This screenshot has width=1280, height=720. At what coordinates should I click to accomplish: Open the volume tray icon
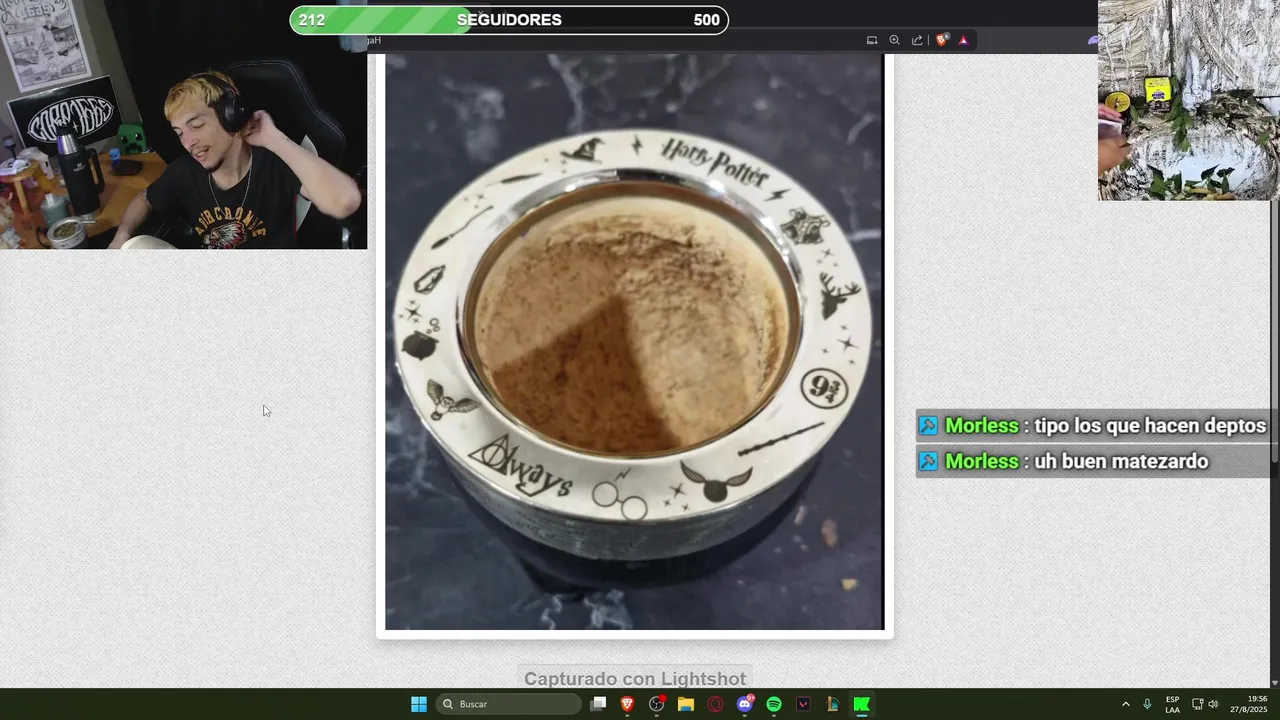[1213, 704]
